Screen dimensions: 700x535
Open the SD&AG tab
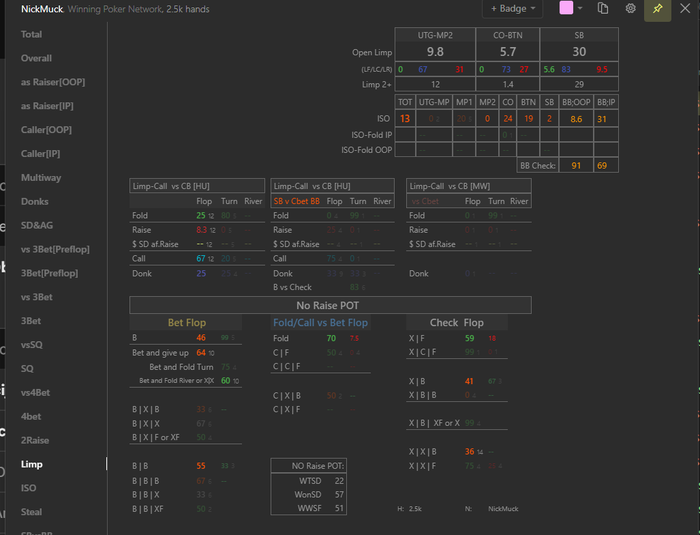(37, 226)
